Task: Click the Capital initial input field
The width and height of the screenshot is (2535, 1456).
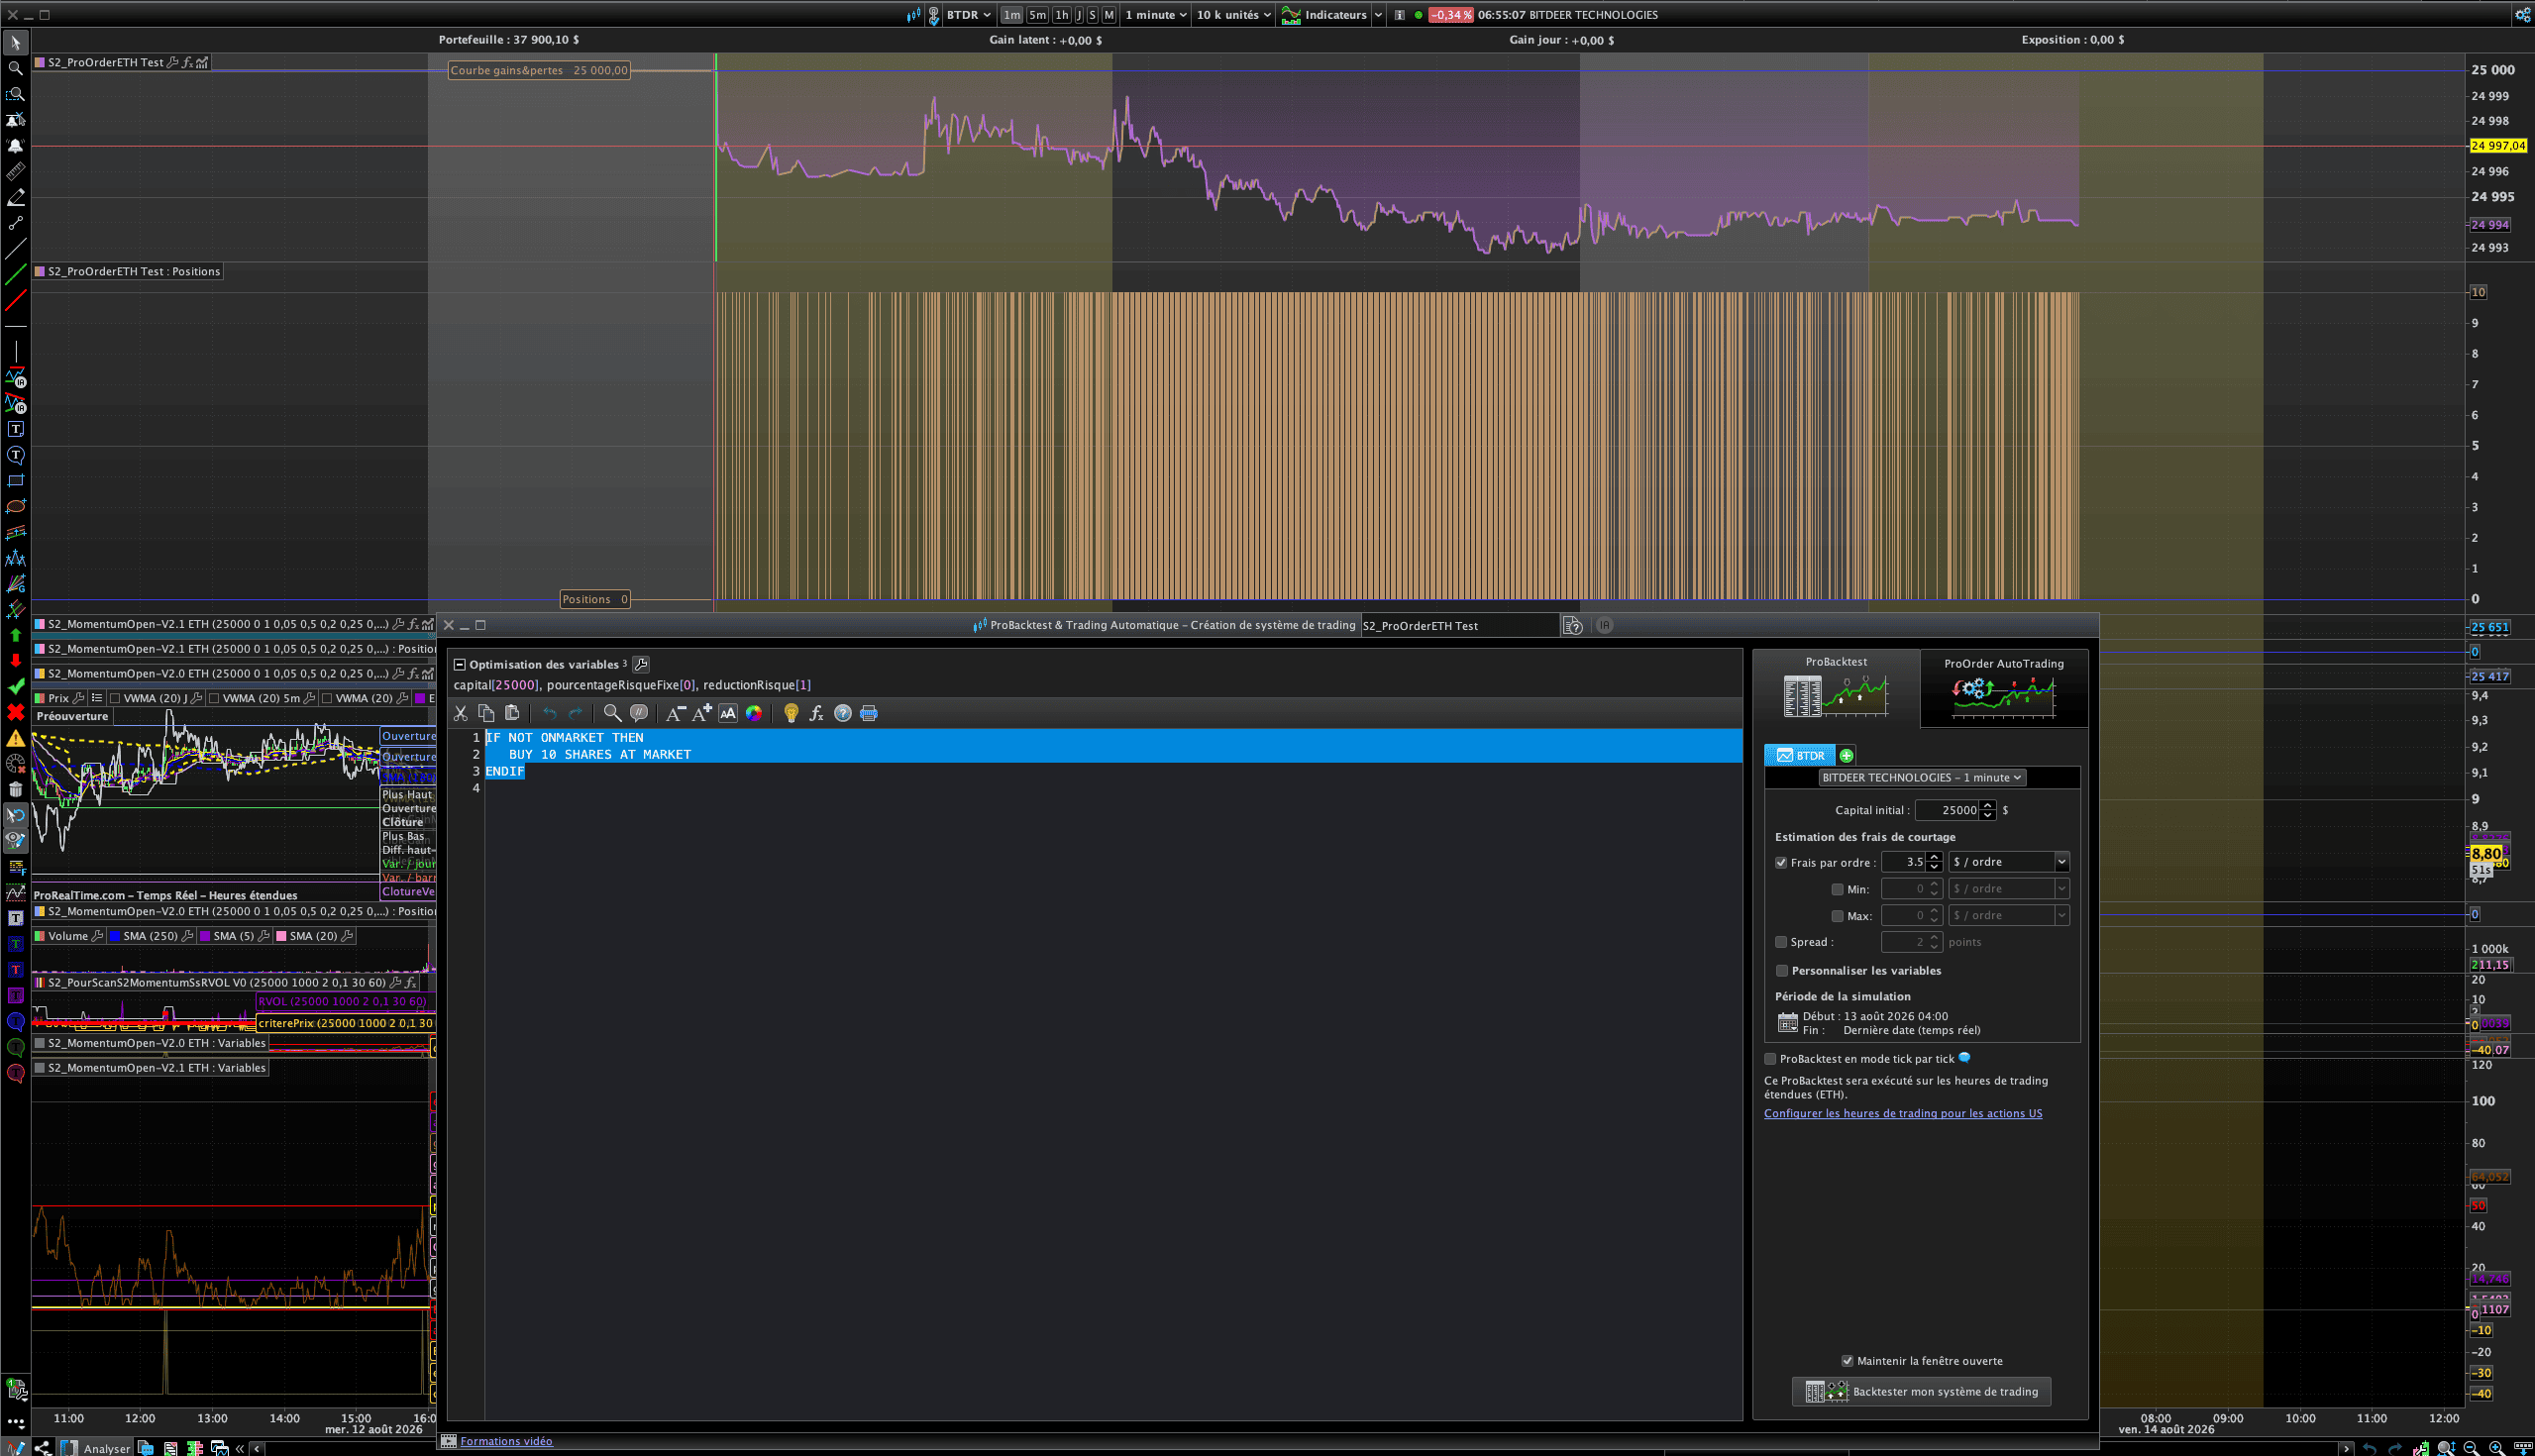Action: (1947, 811)
